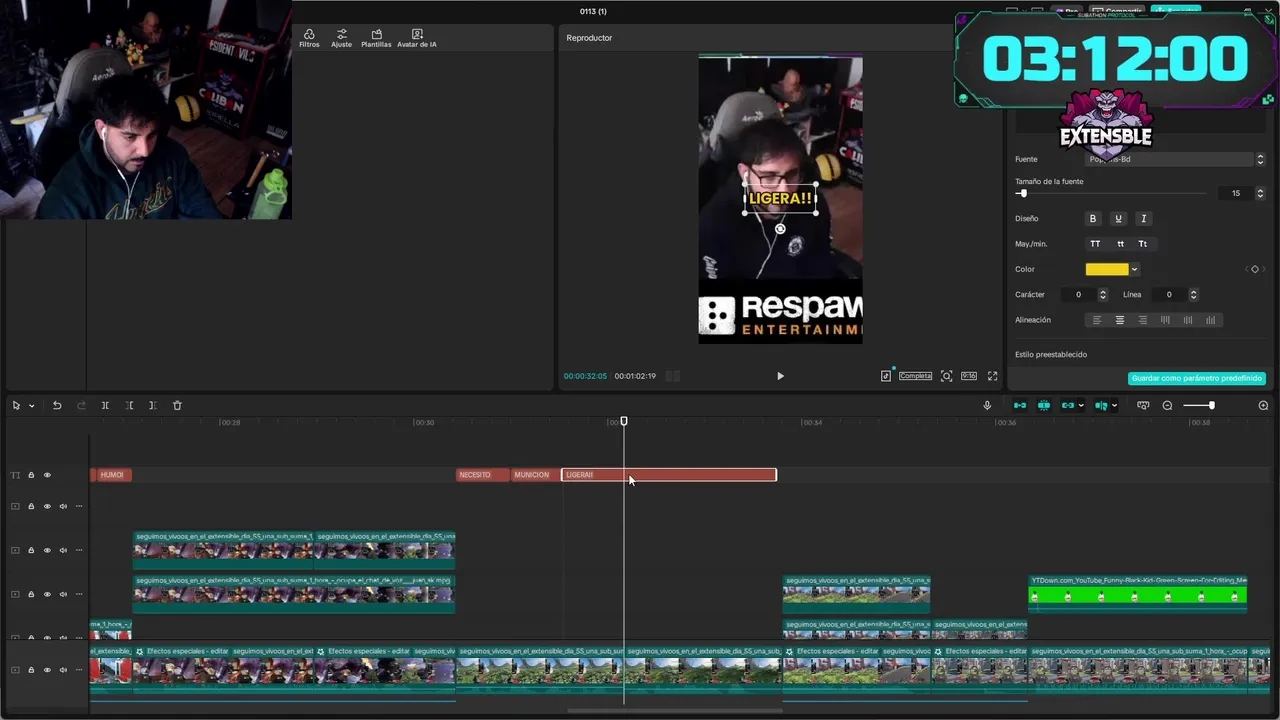Open the linkage dropdown arrow in timeline toolbar
This screenshot has height=720, width=1280.
pos(1081,405)
